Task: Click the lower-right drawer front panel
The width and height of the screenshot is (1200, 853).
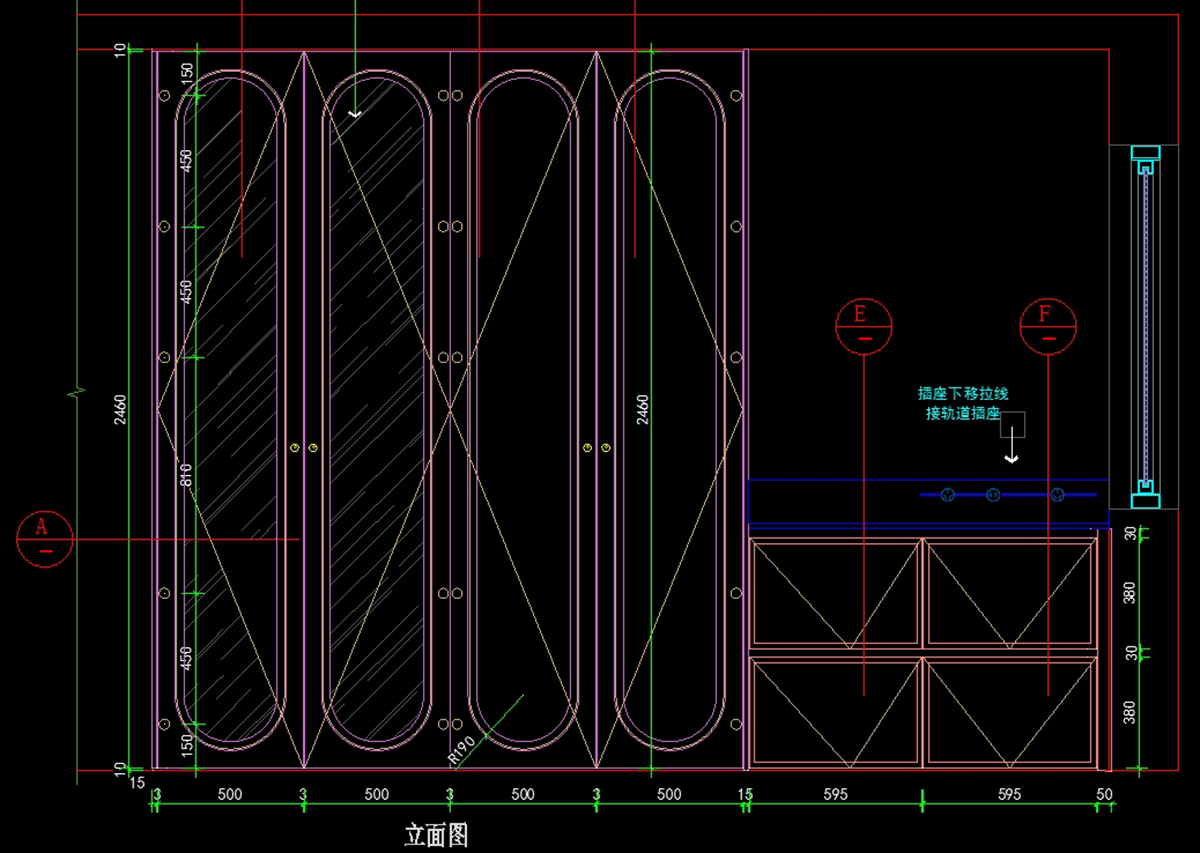Action: click(1009, 710)
